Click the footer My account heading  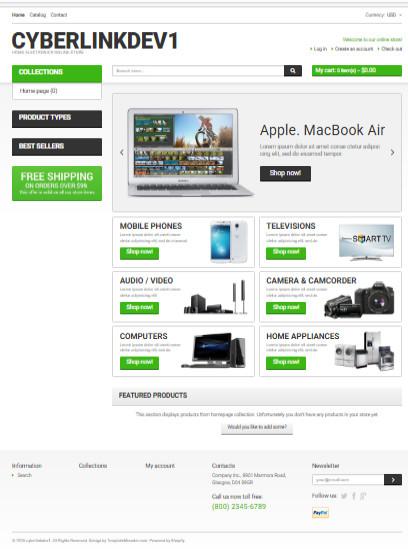click(x=160, y=466)
